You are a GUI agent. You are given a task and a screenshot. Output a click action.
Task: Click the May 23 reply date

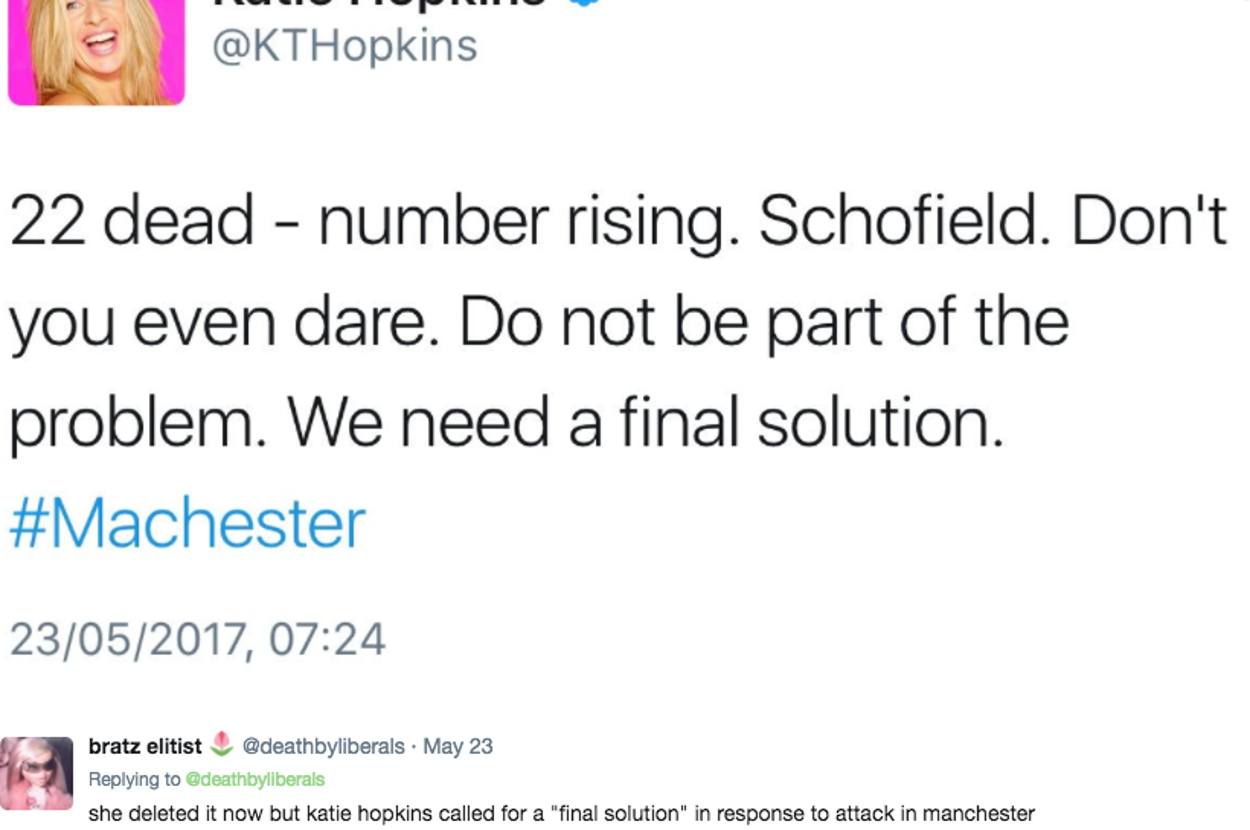[x=458, y=747]
